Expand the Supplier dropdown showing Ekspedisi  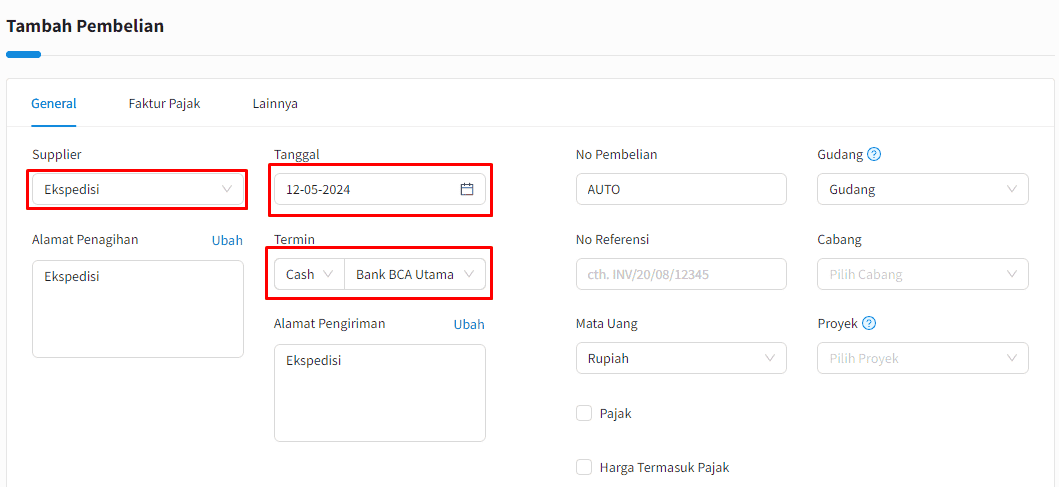coord(138,189)
